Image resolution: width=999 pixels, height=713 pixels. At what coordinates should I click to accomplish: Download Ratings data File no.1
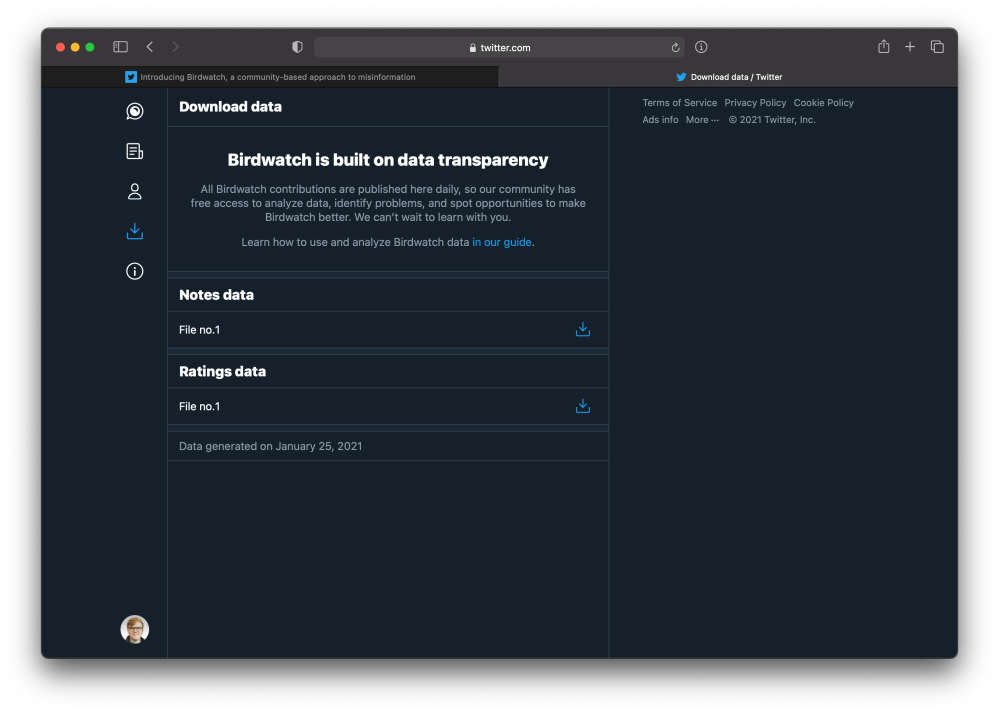(x=583, y=406)
